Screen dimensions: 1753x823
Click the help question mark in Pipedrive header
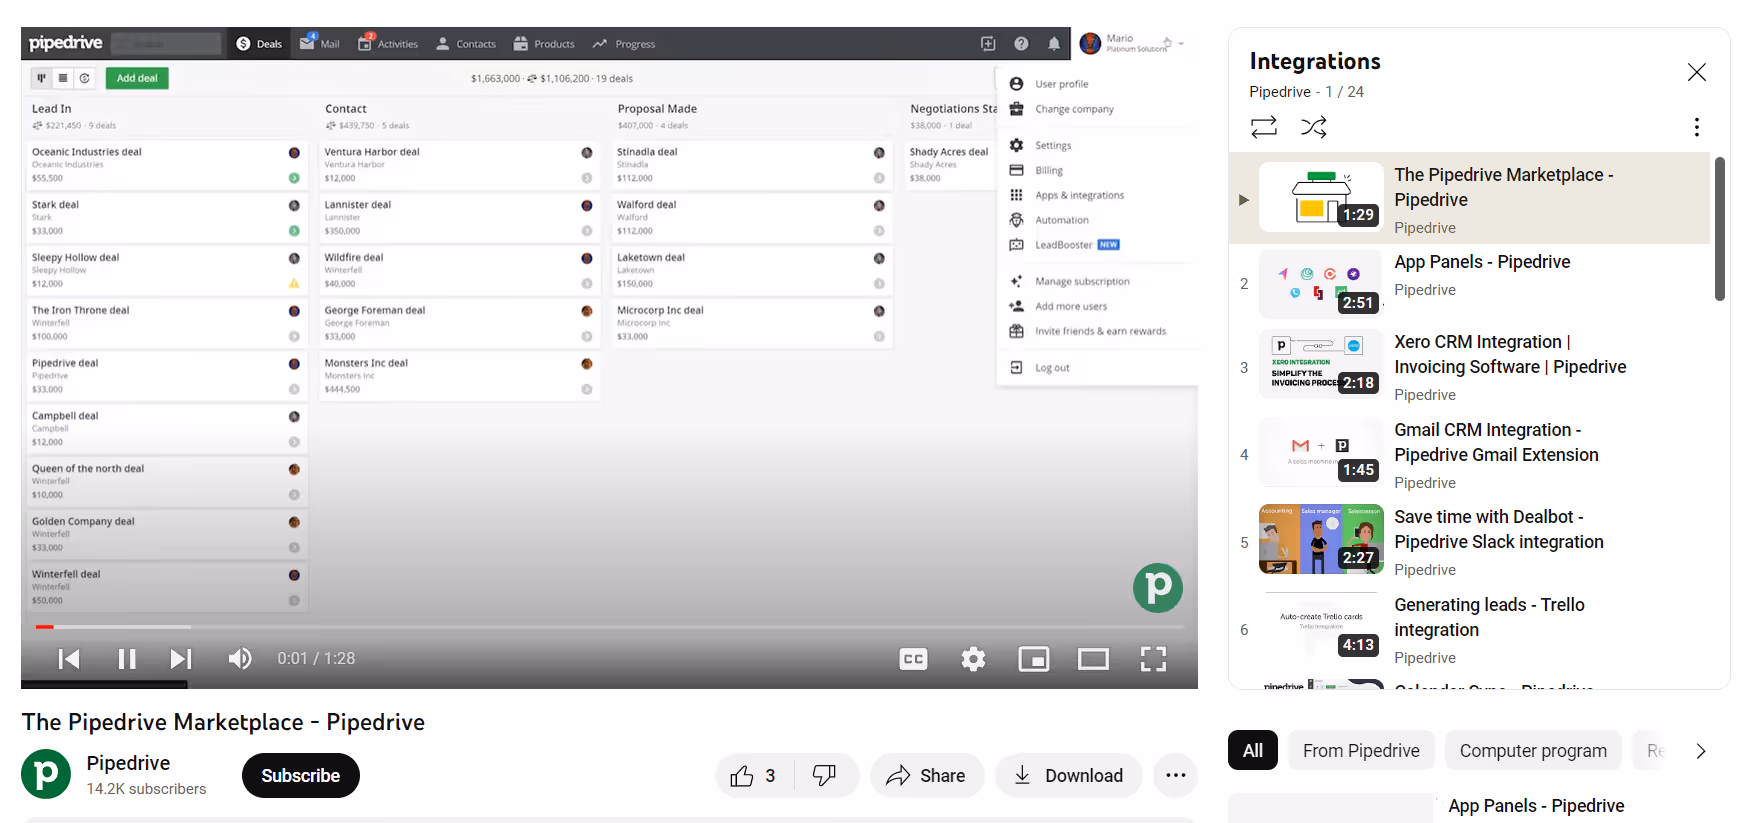1021,44
